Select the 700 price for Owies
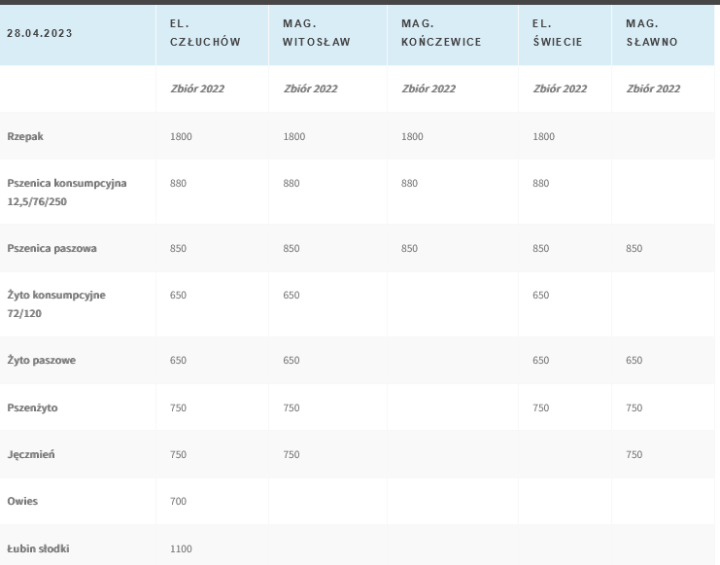The width and height of the screenshot is (720, 565). tap(179, 501)
